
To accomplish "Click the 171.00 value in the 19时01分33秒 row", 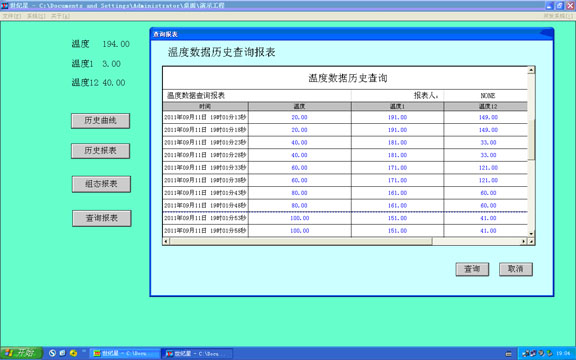I will (x=397, y=168).
